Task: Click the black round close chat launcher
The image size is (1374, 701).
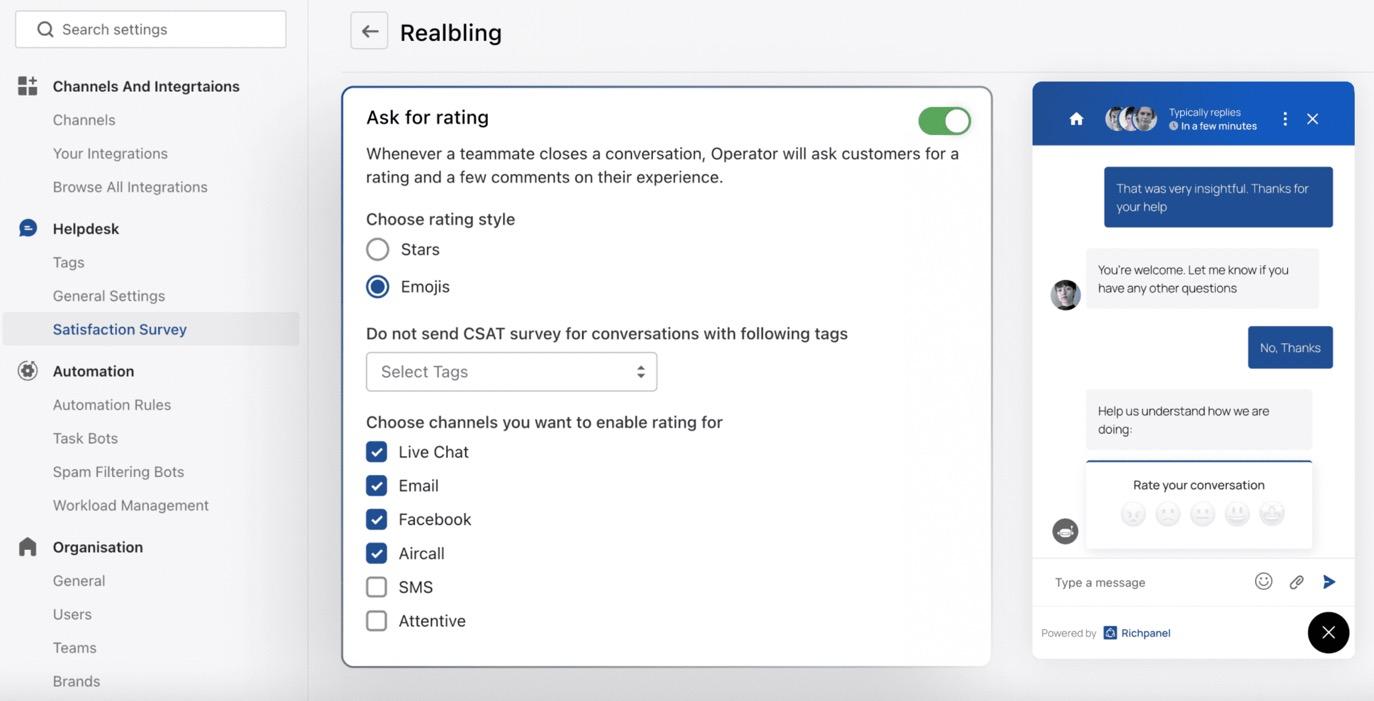Action: tap(1328, 632)
